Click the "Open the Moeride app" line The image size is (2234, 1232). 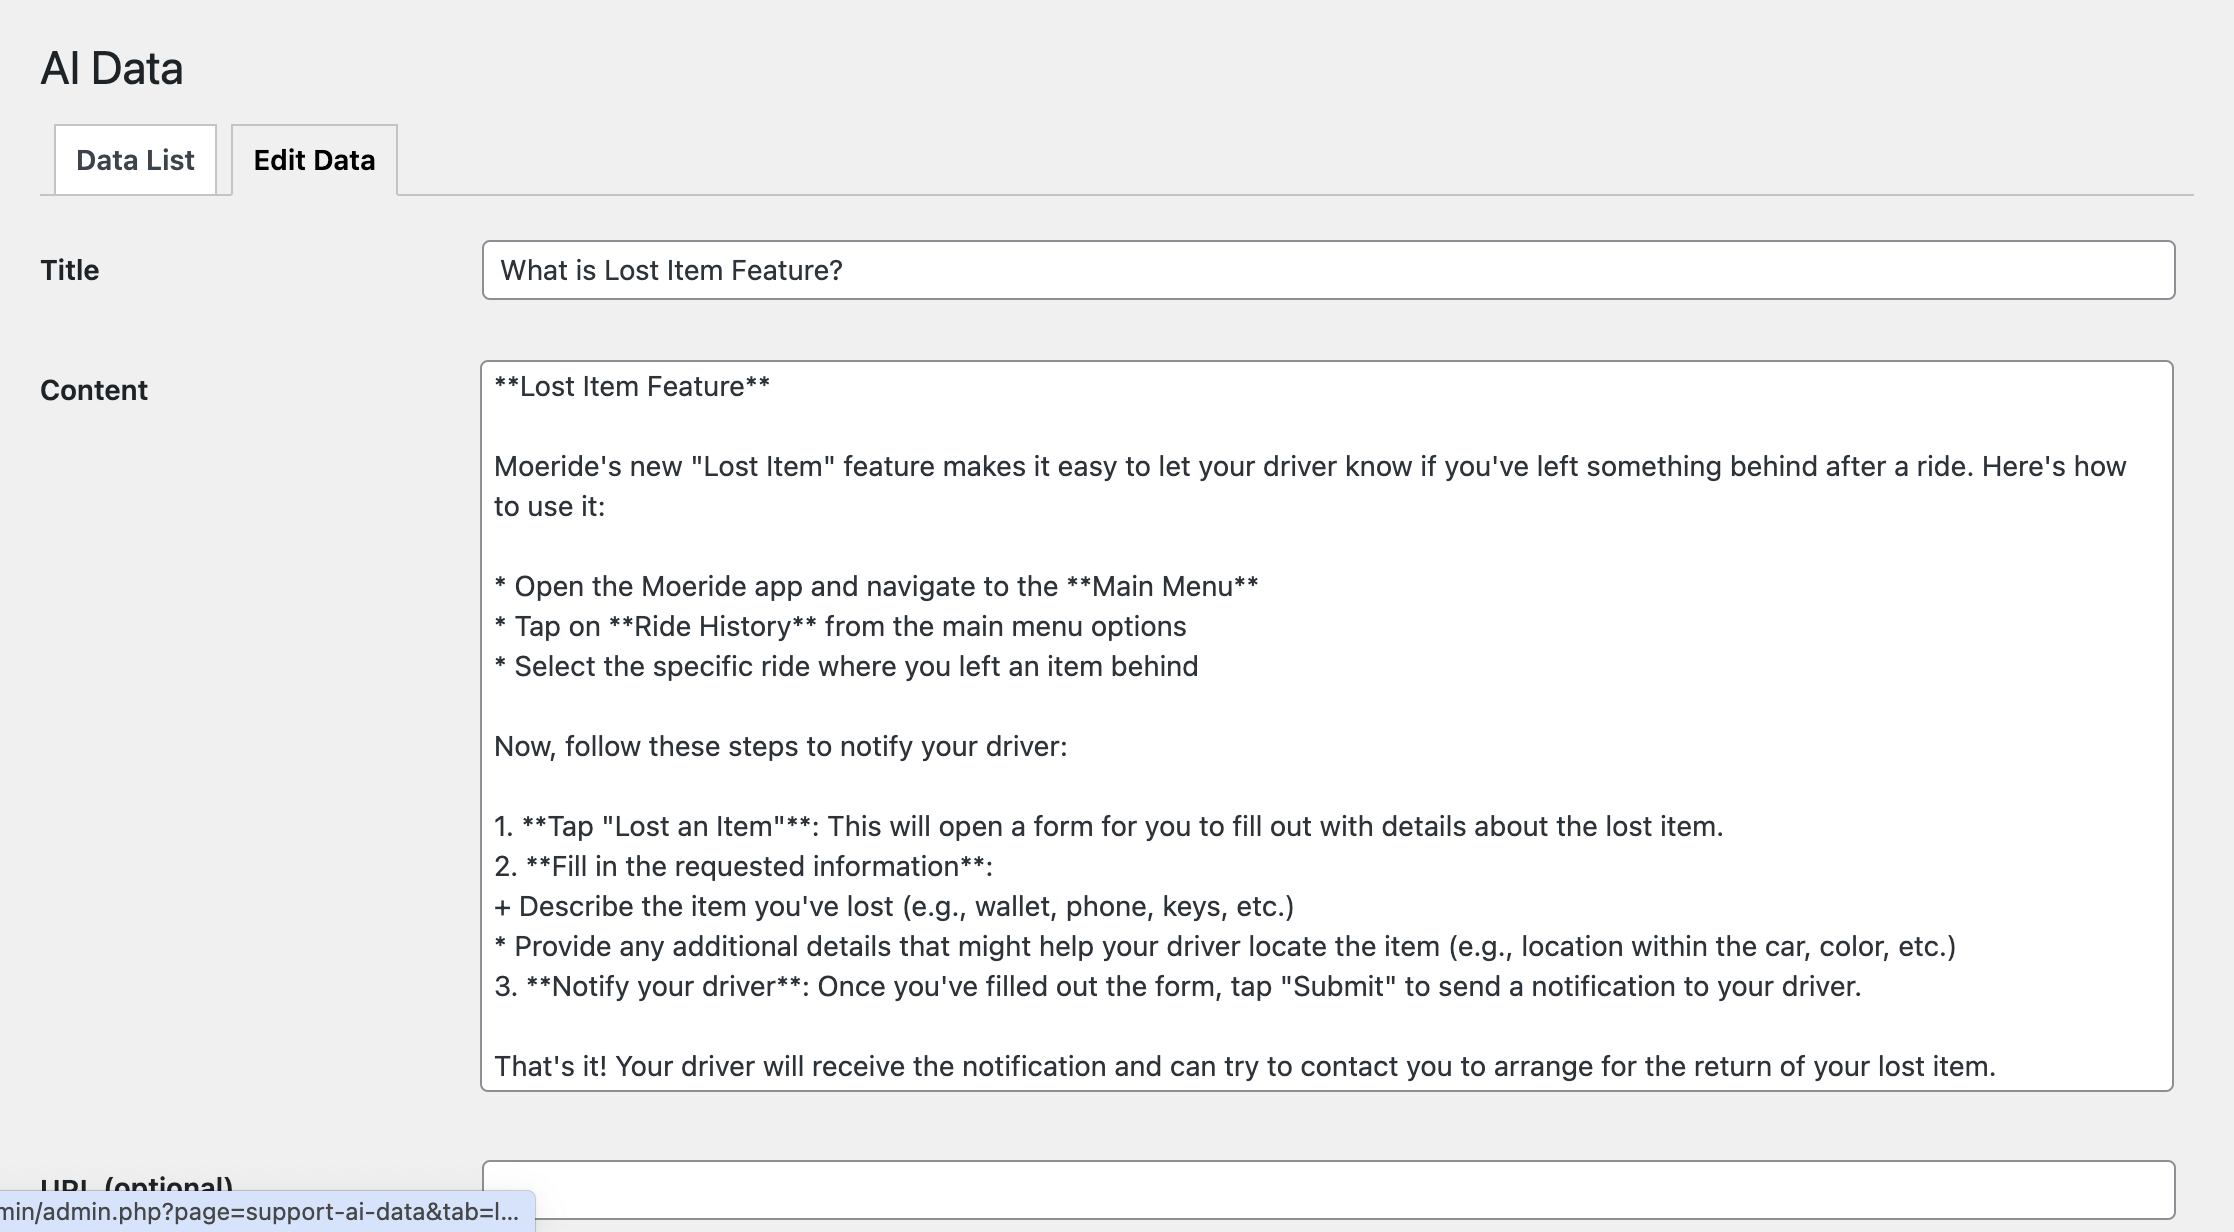pyautogui.click(x=876, y=587)
